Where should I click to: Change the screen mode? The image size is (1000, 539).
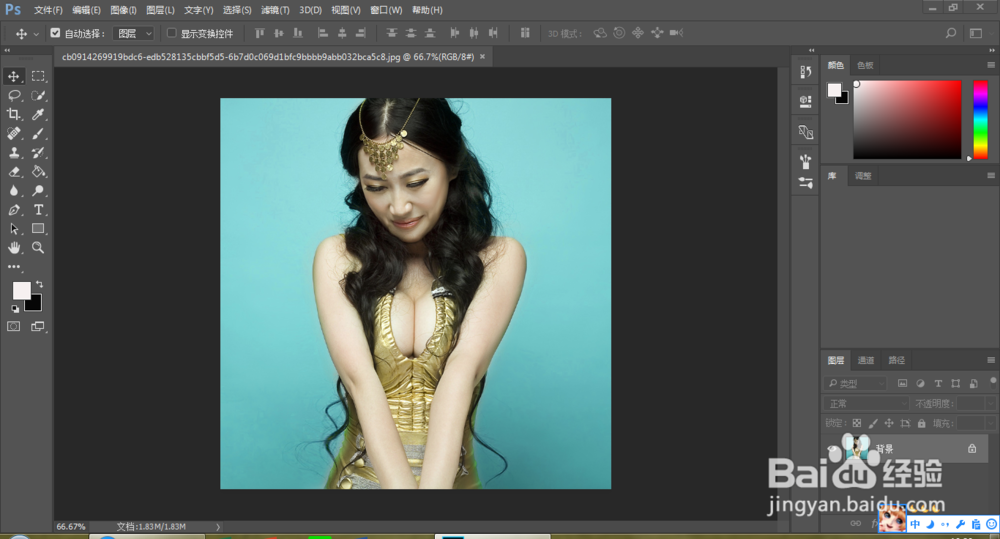tap(38, 327)
